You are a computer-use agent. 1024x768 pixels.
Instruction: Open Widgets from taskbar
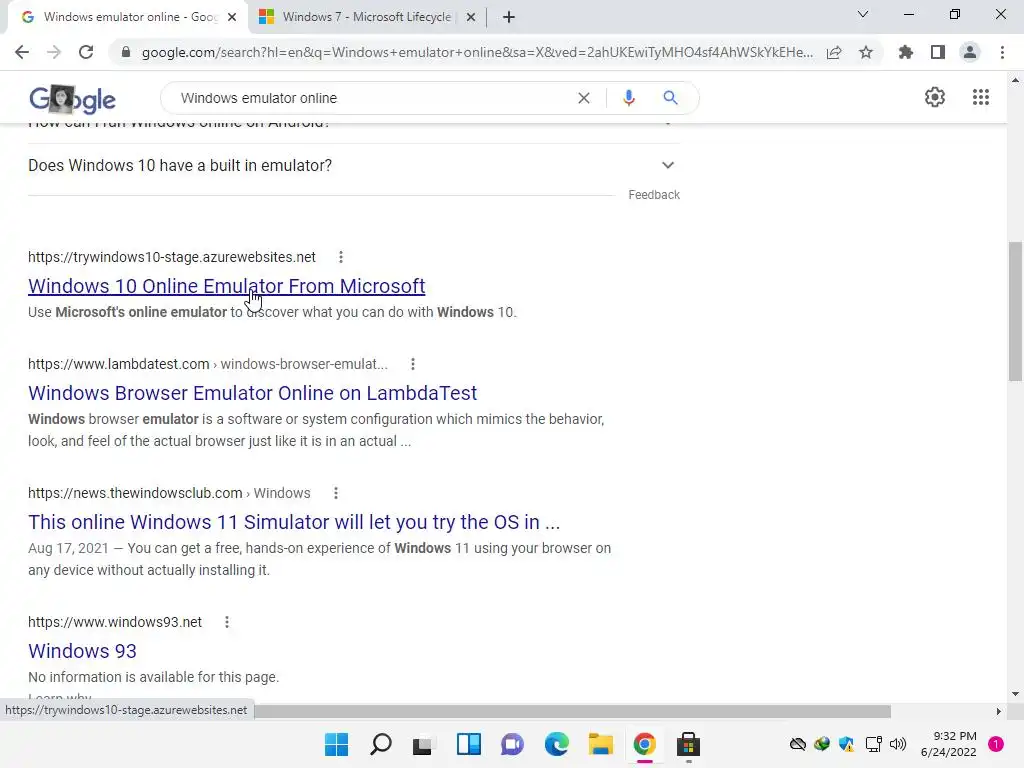point(468,744)
